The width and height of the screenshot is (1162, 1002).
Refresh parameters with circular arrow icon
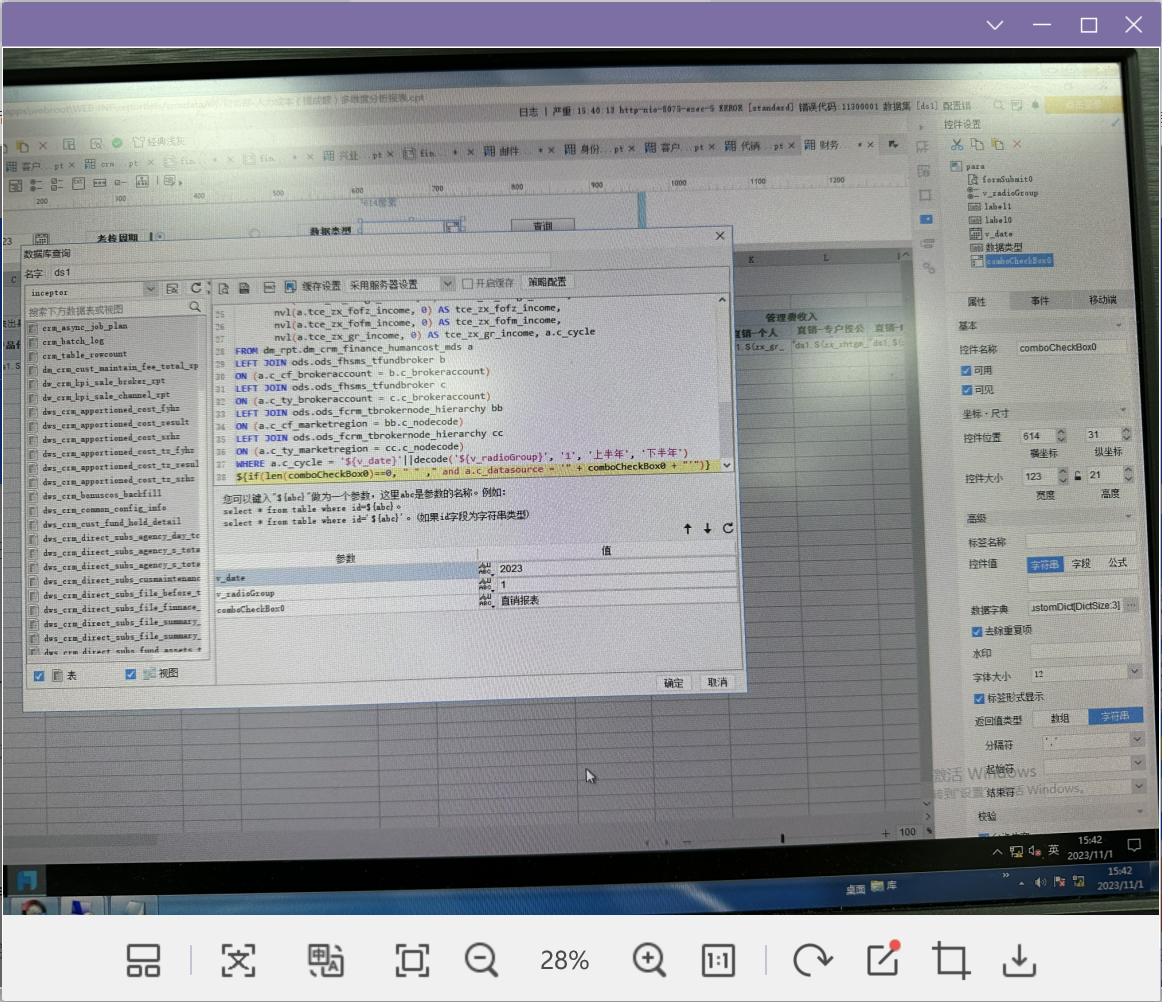pos(728,528)
